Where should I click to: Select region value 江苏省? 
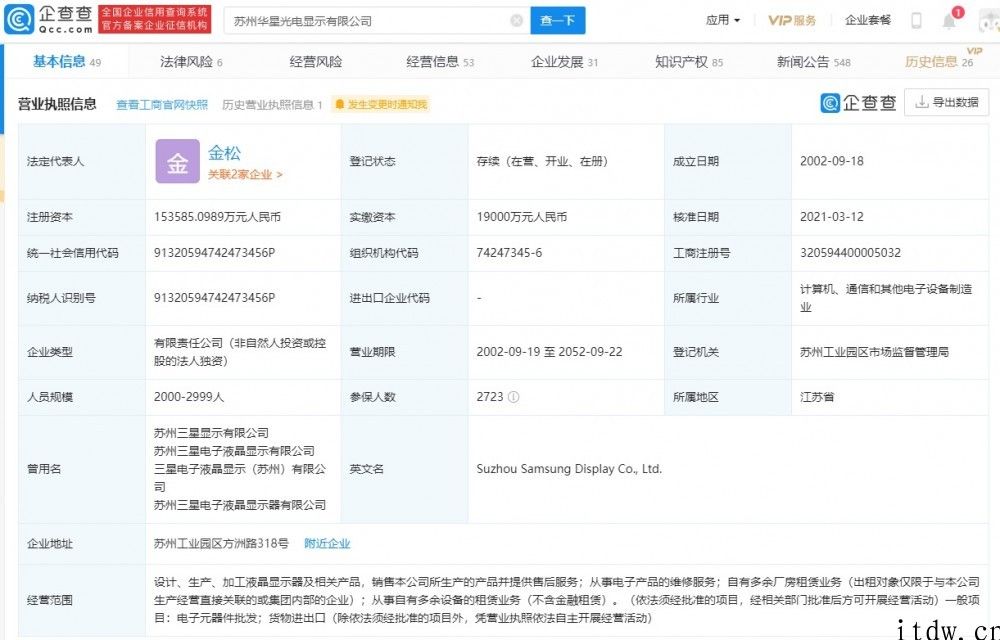click(x=817, y=396)
